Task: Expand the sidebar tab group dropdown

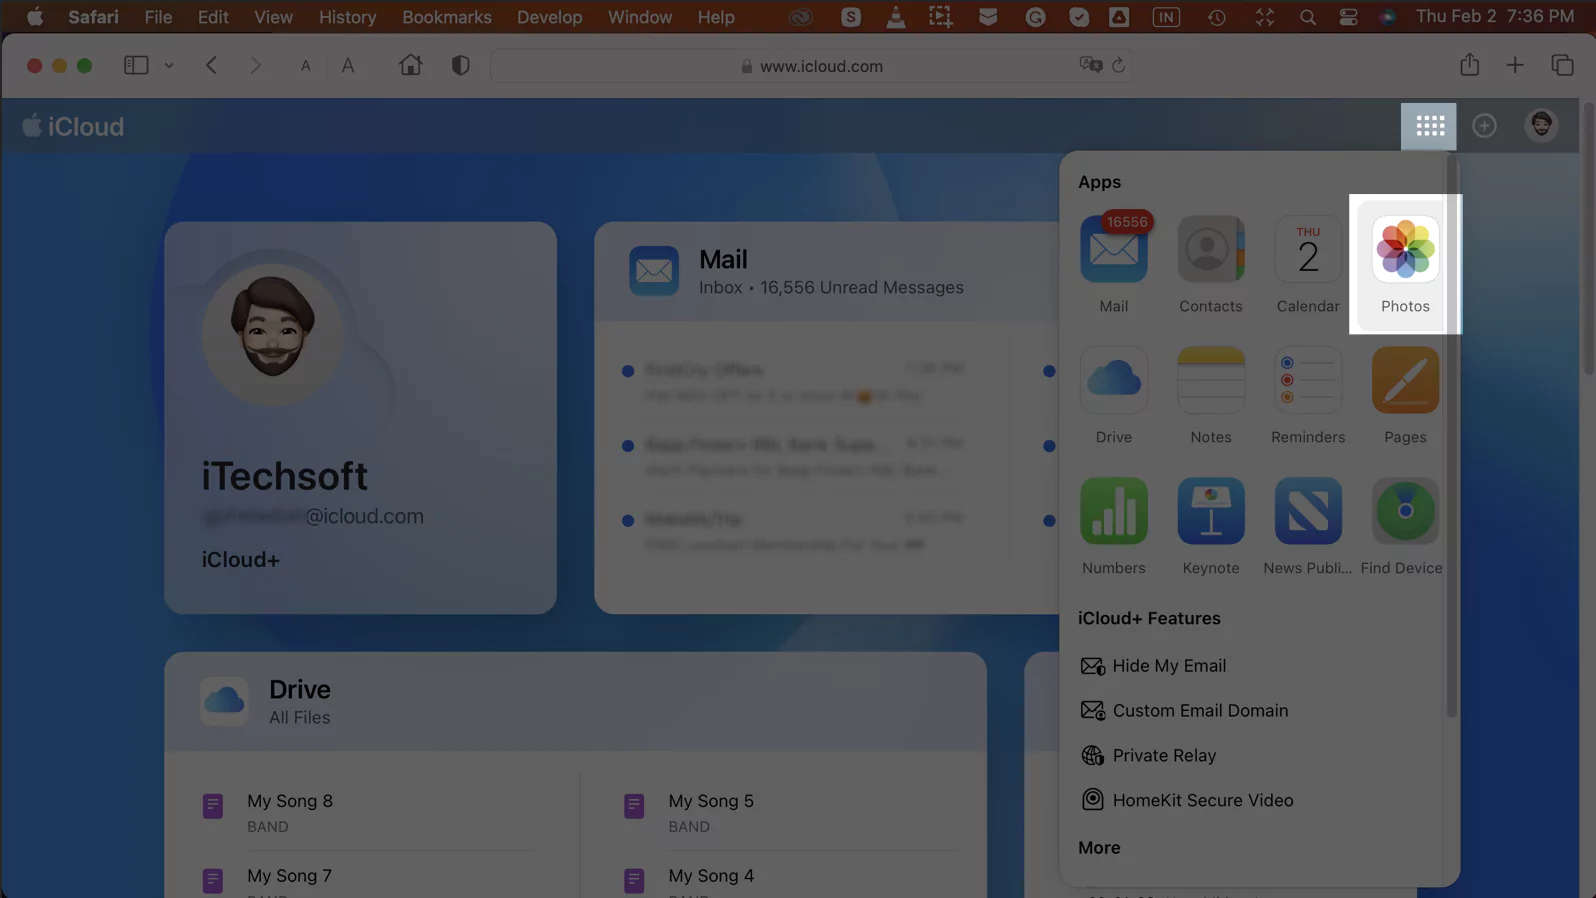Action: tap(169, 65)
